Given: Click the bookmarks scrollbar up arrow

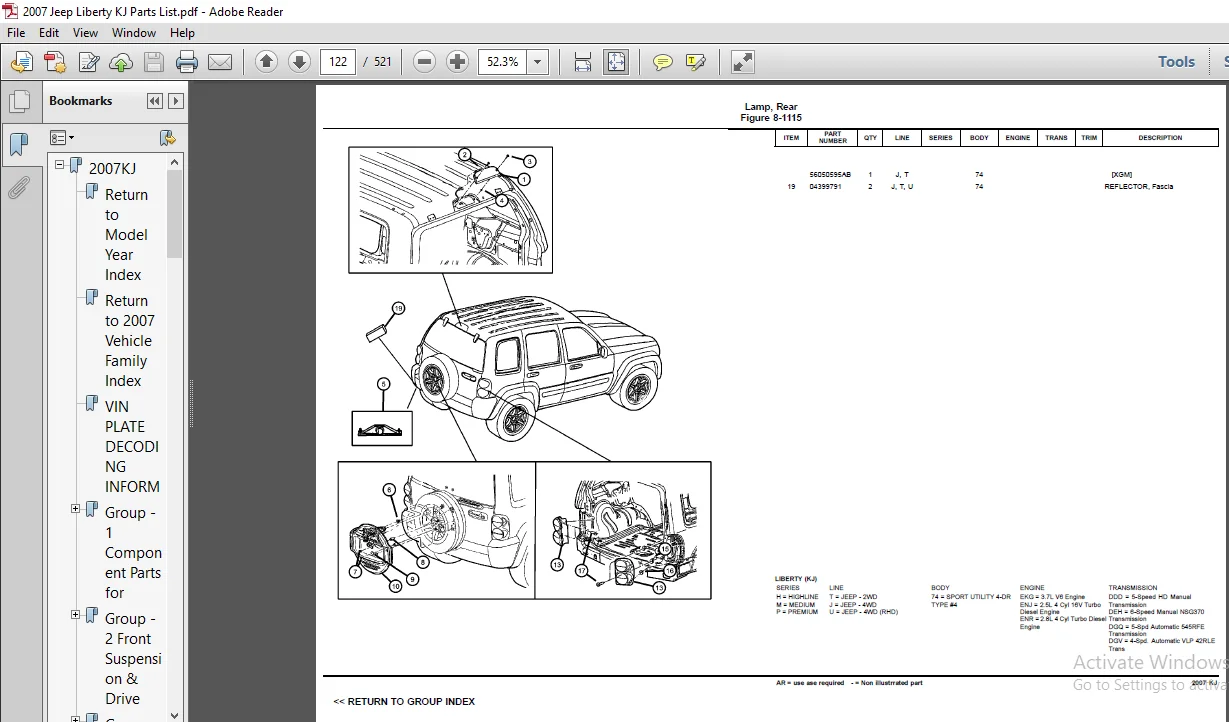Looking at the screenshot, I should coord(175,162).
